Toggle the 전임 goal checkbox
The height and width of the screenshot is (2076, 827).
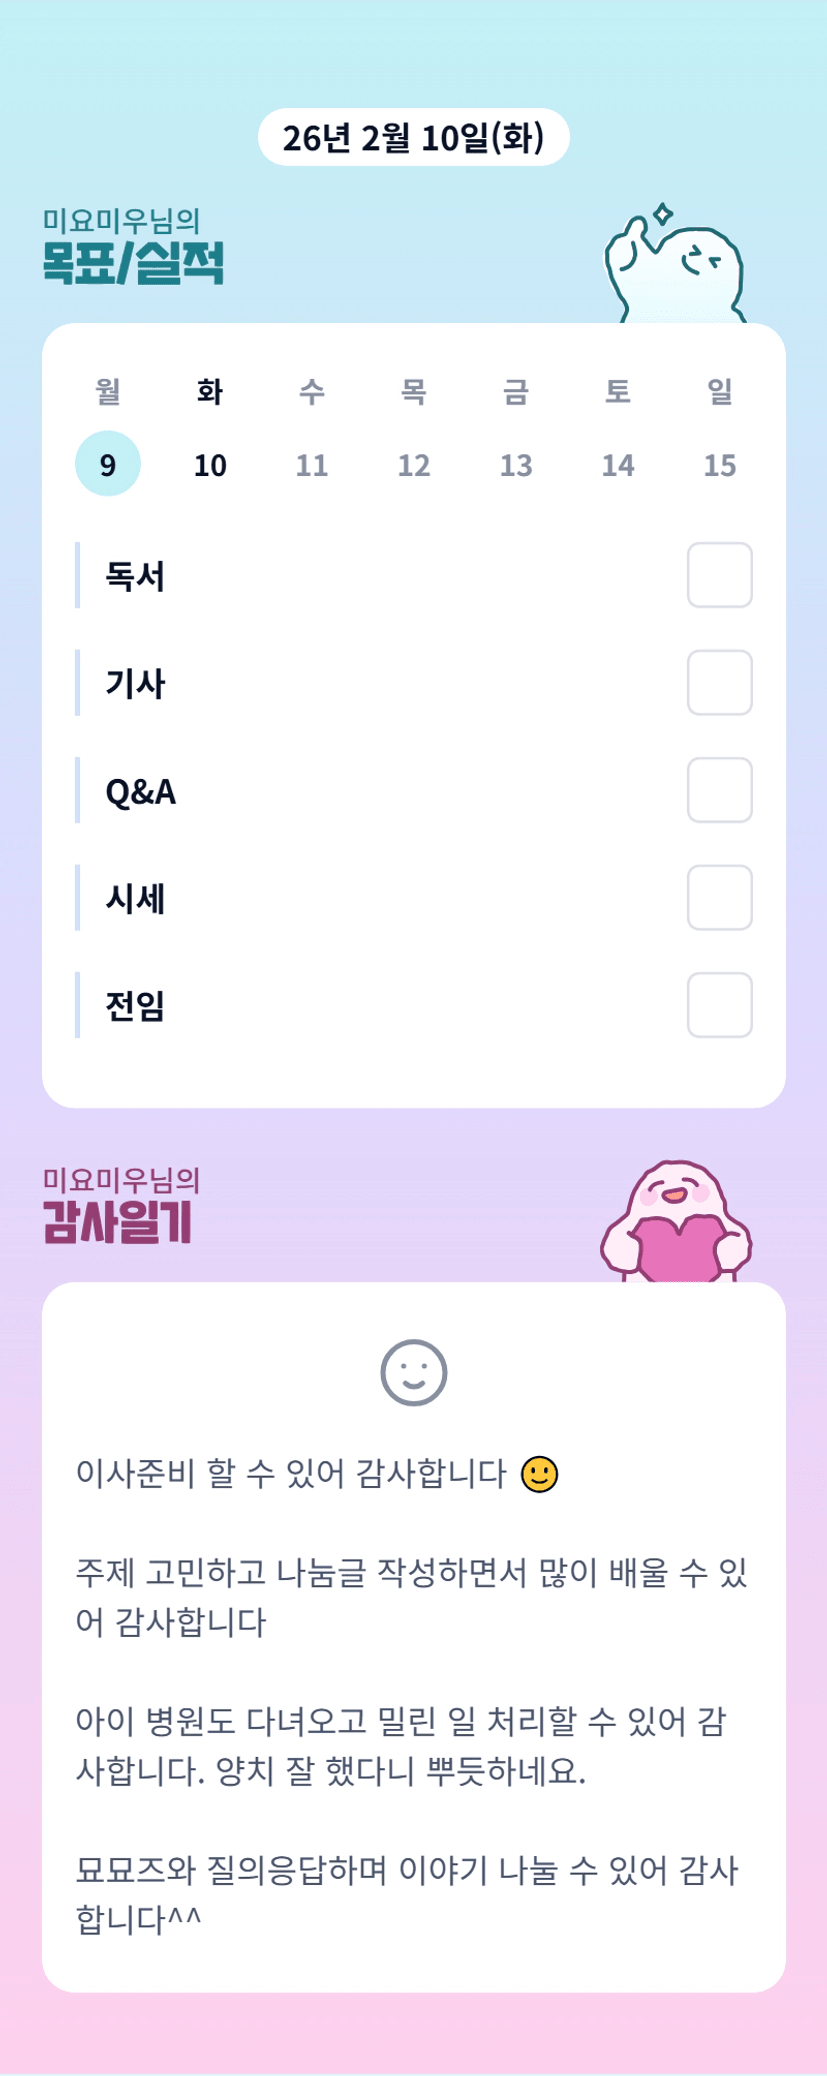point(719,1005)
